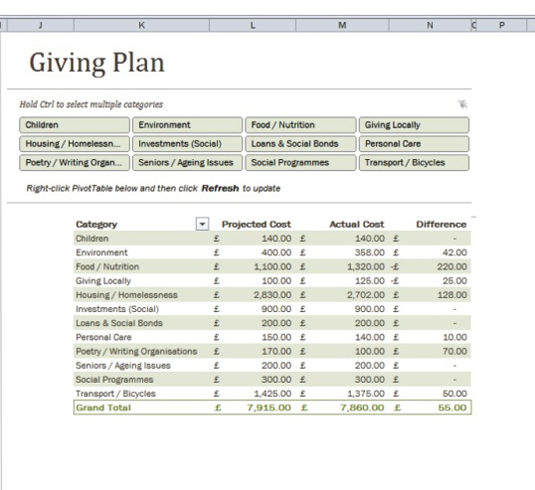This screenshot has width=535, height=490.
Task: Click the Grand Total row label
Action: point(103,407)
